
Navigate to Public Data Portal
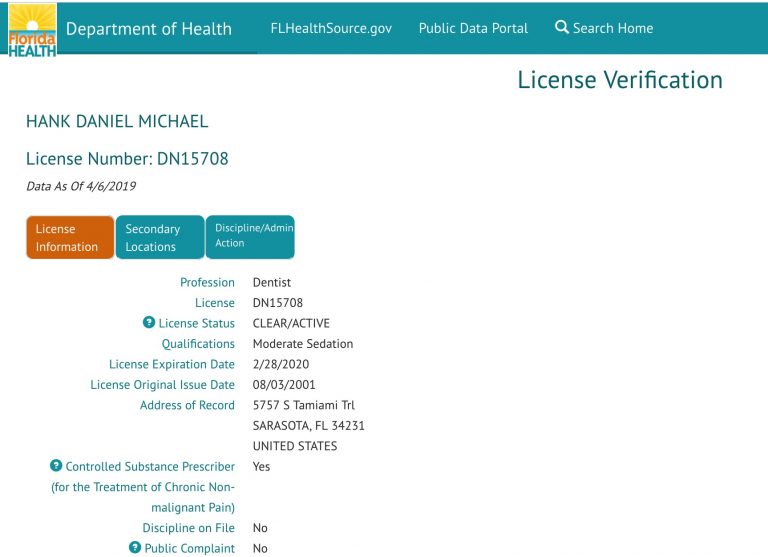[473, 28]
